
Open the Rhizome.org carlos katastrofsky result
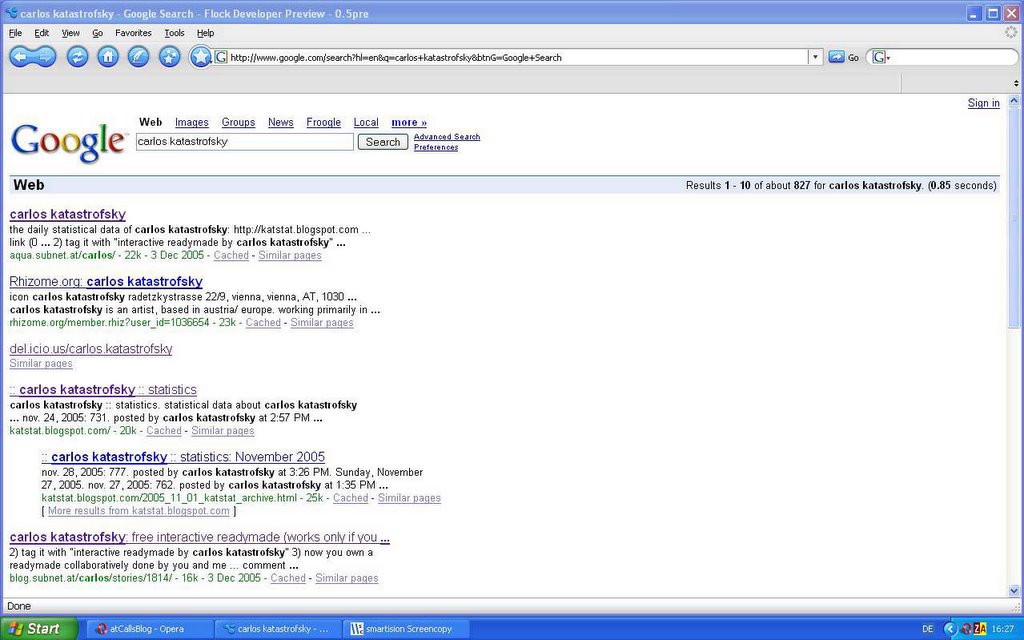[x=106, y=281]
